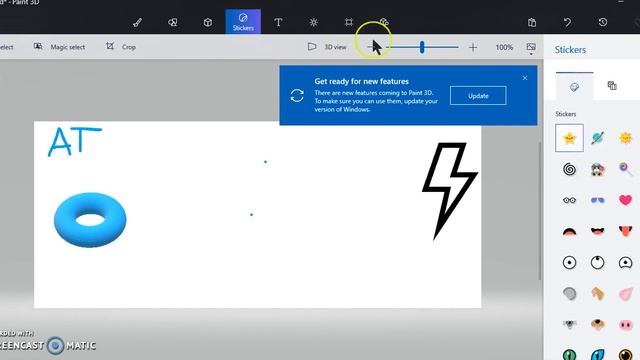Select the sun sticker
This screenshot has width=640, height=360.
coord(625,138)
